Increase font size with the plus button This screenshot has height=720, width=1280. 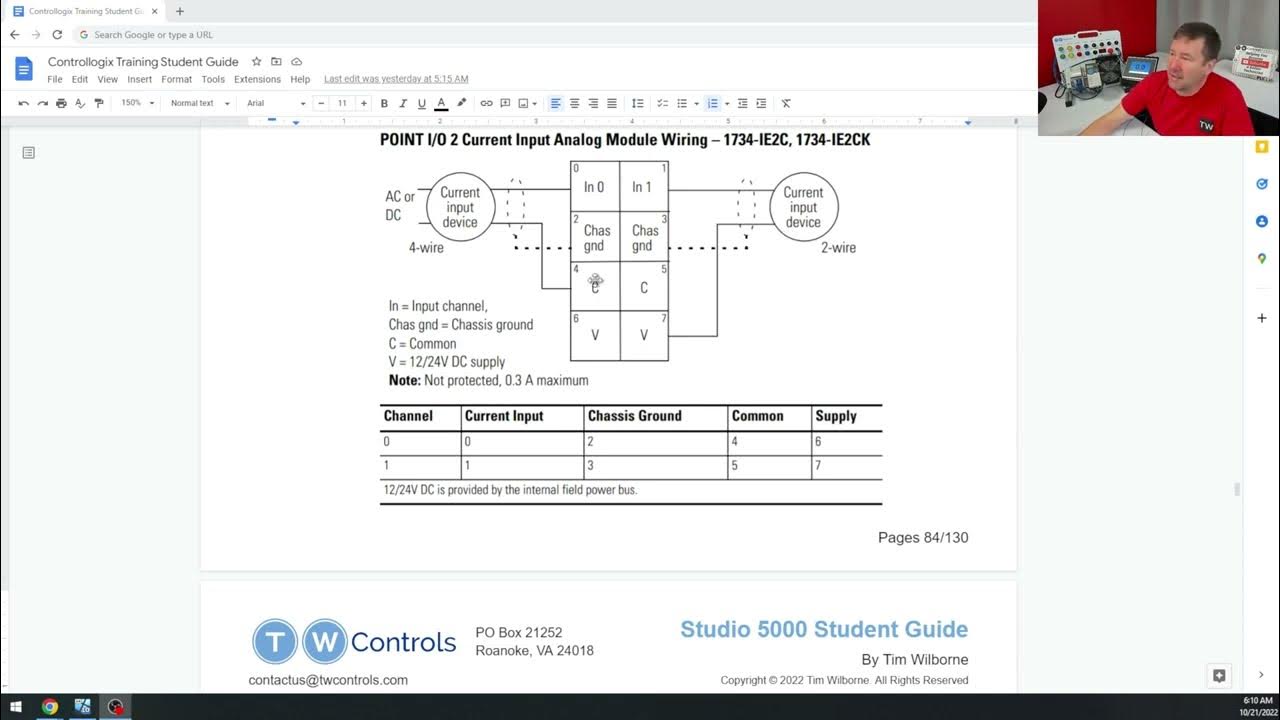point(363,103)
